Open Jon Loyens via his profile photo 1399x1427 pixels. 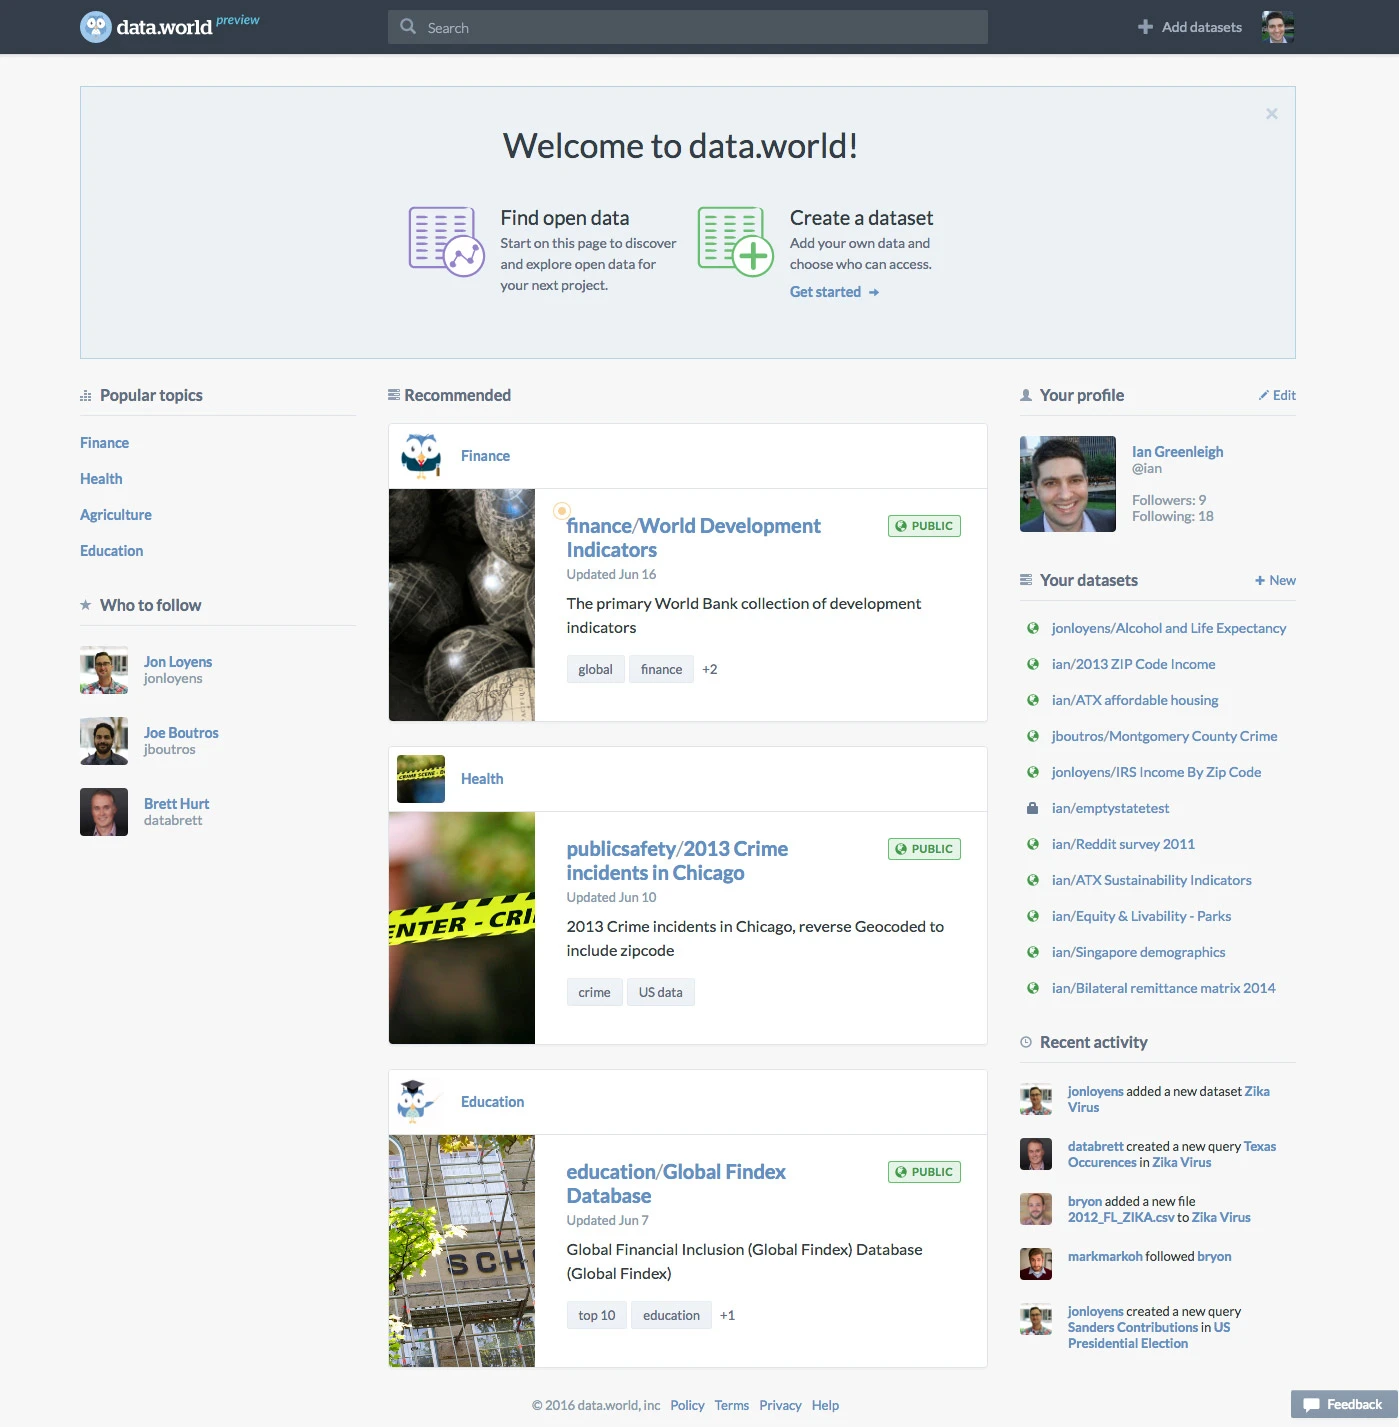pos(103,670)
